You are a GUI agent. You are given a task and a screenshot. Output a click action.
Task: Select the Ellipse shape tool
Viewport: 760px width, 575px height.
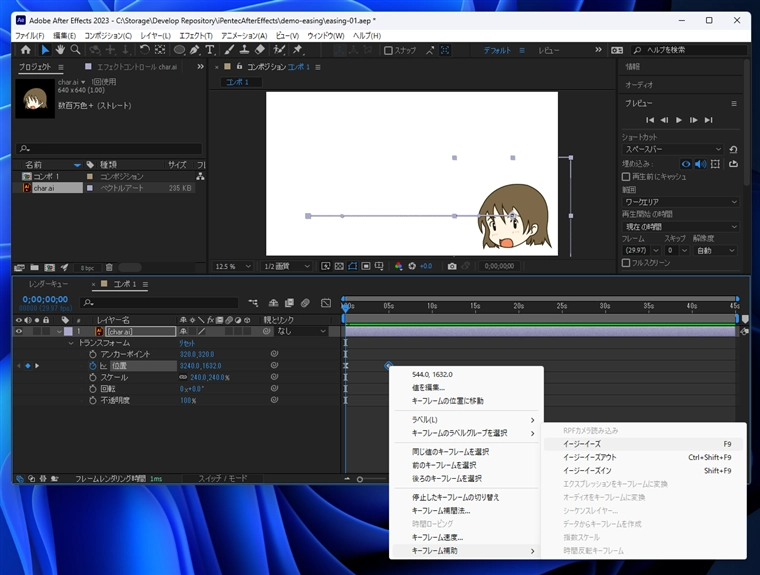(179, 50)
